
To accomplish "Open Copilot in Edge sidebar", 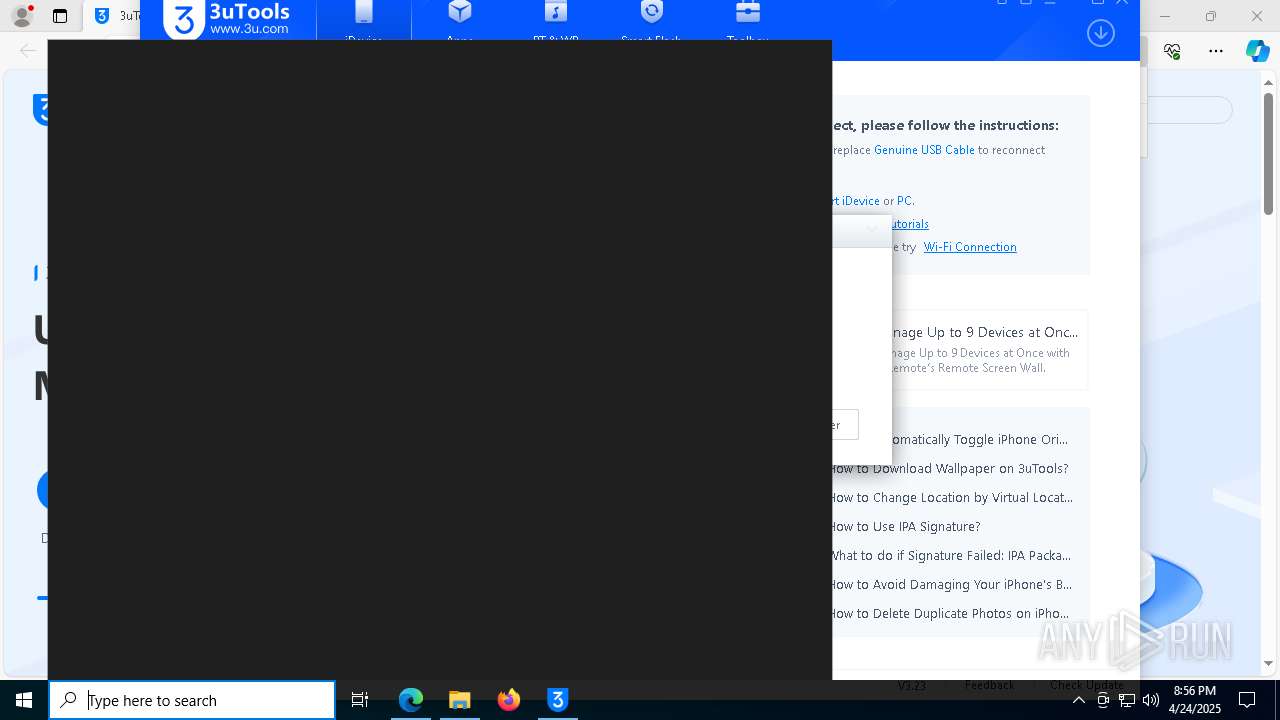I will [x=1257, y=51].
